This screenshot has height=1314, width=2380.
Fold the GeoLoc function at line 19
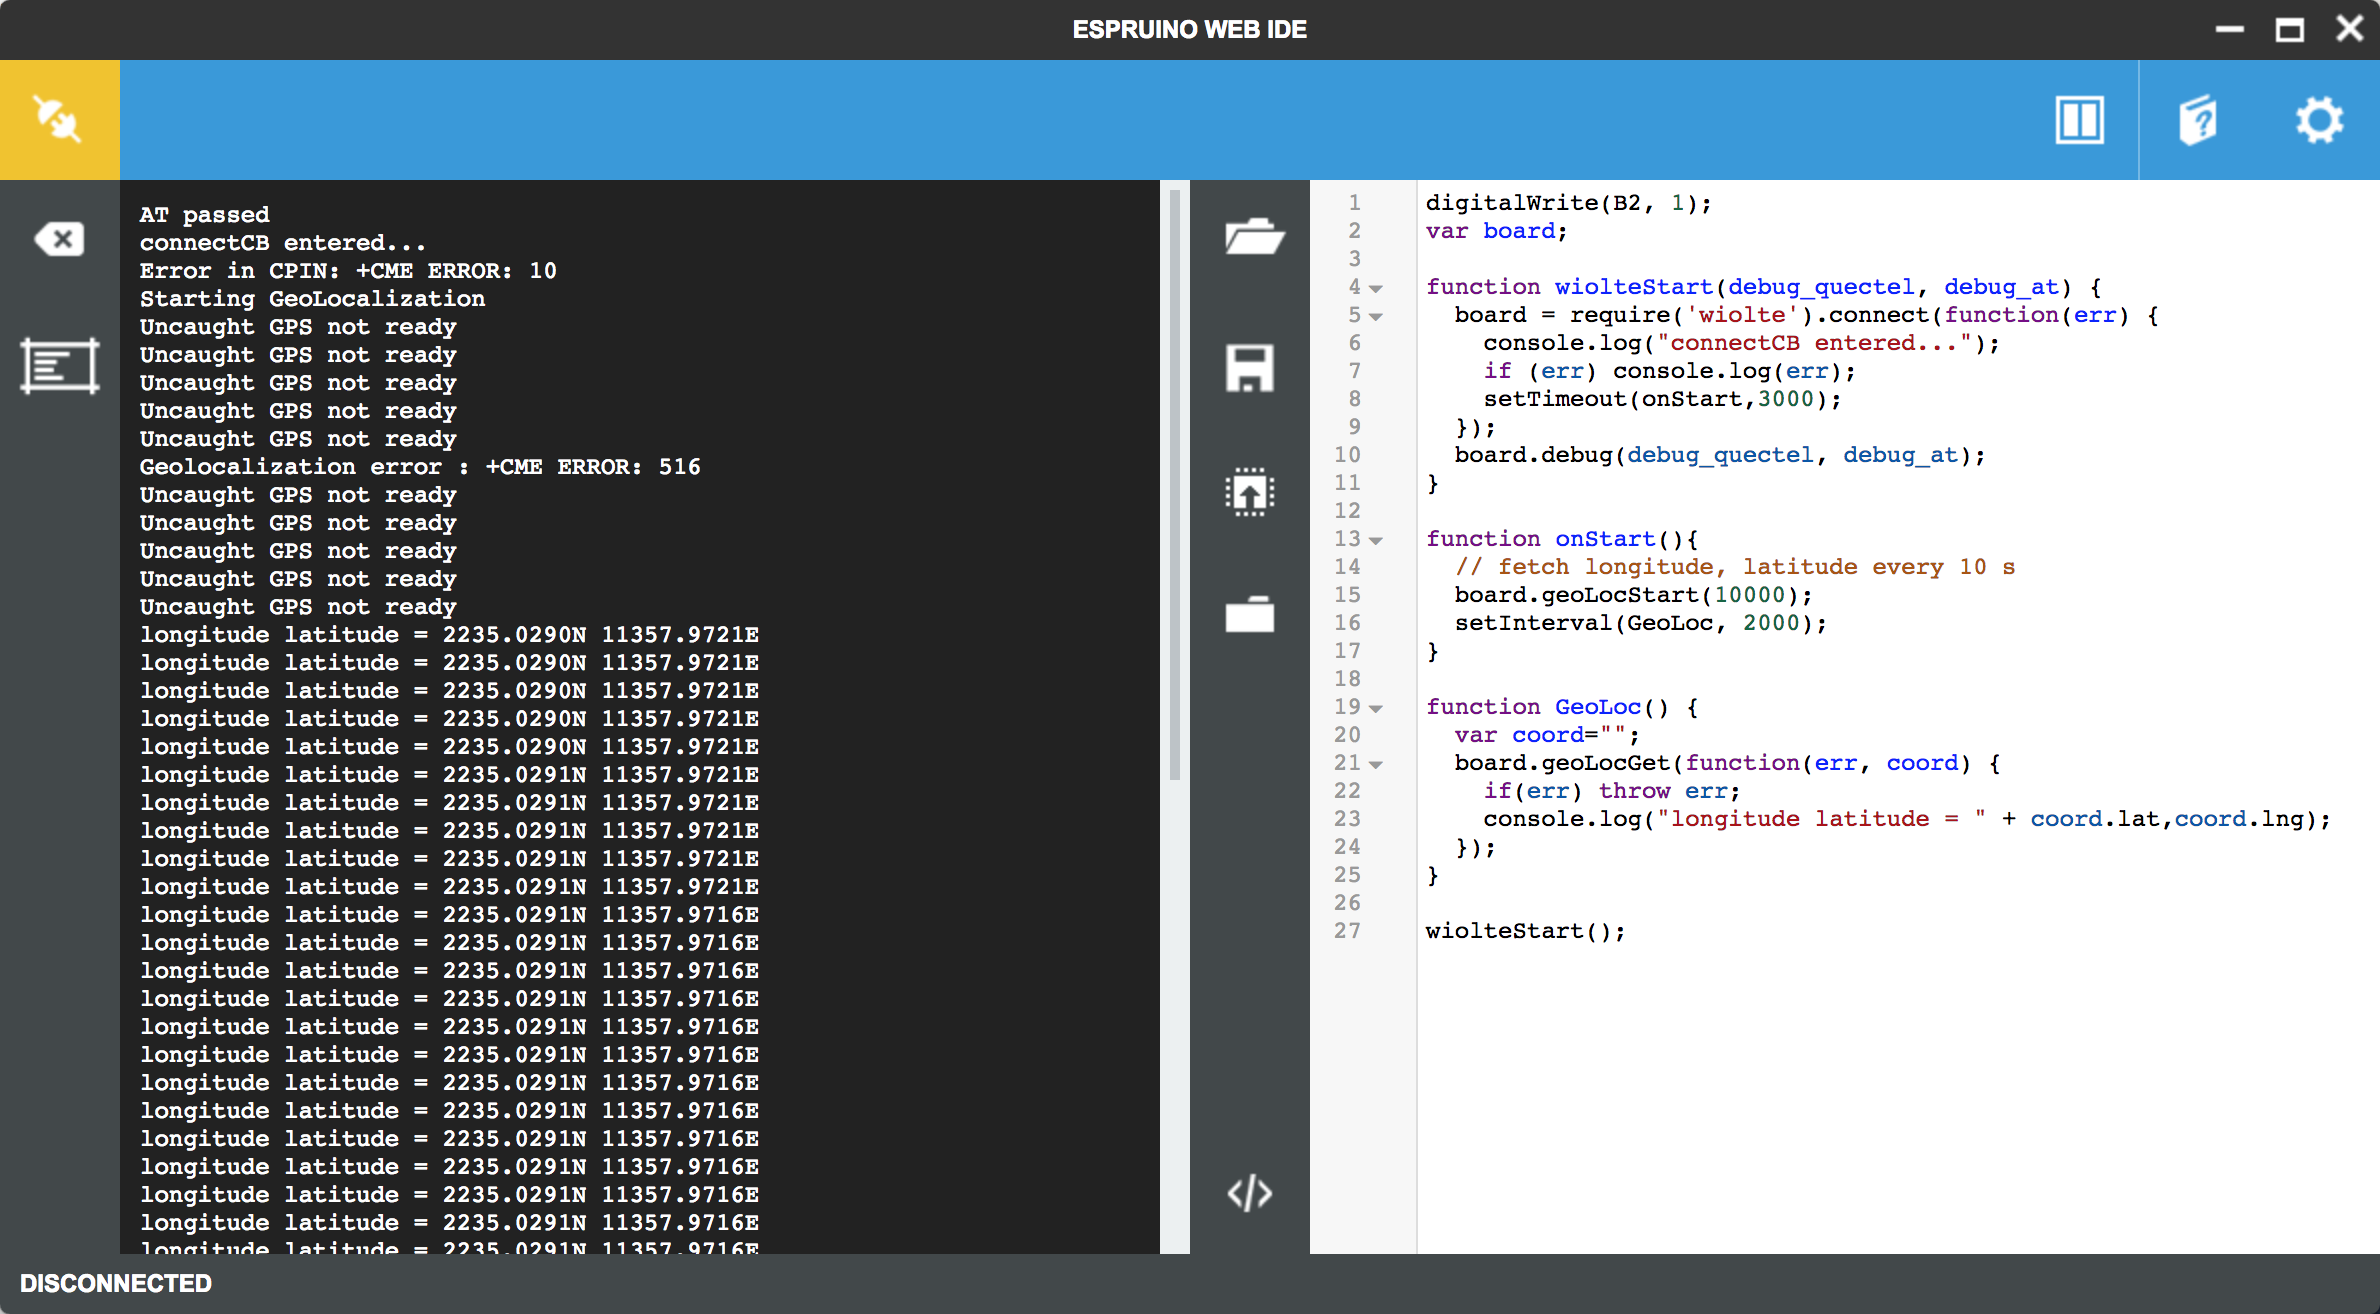[1377, 709]
